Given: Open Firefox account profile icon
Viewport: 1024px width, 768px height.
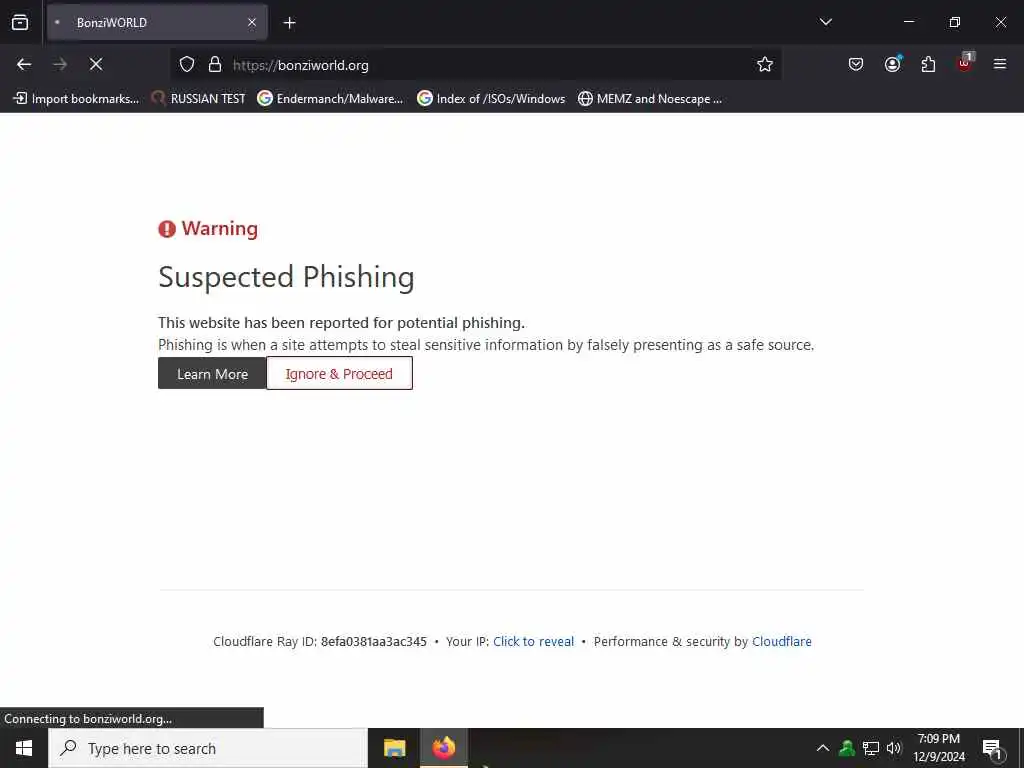Looking at the screenshot, I should tap(892, 64).
